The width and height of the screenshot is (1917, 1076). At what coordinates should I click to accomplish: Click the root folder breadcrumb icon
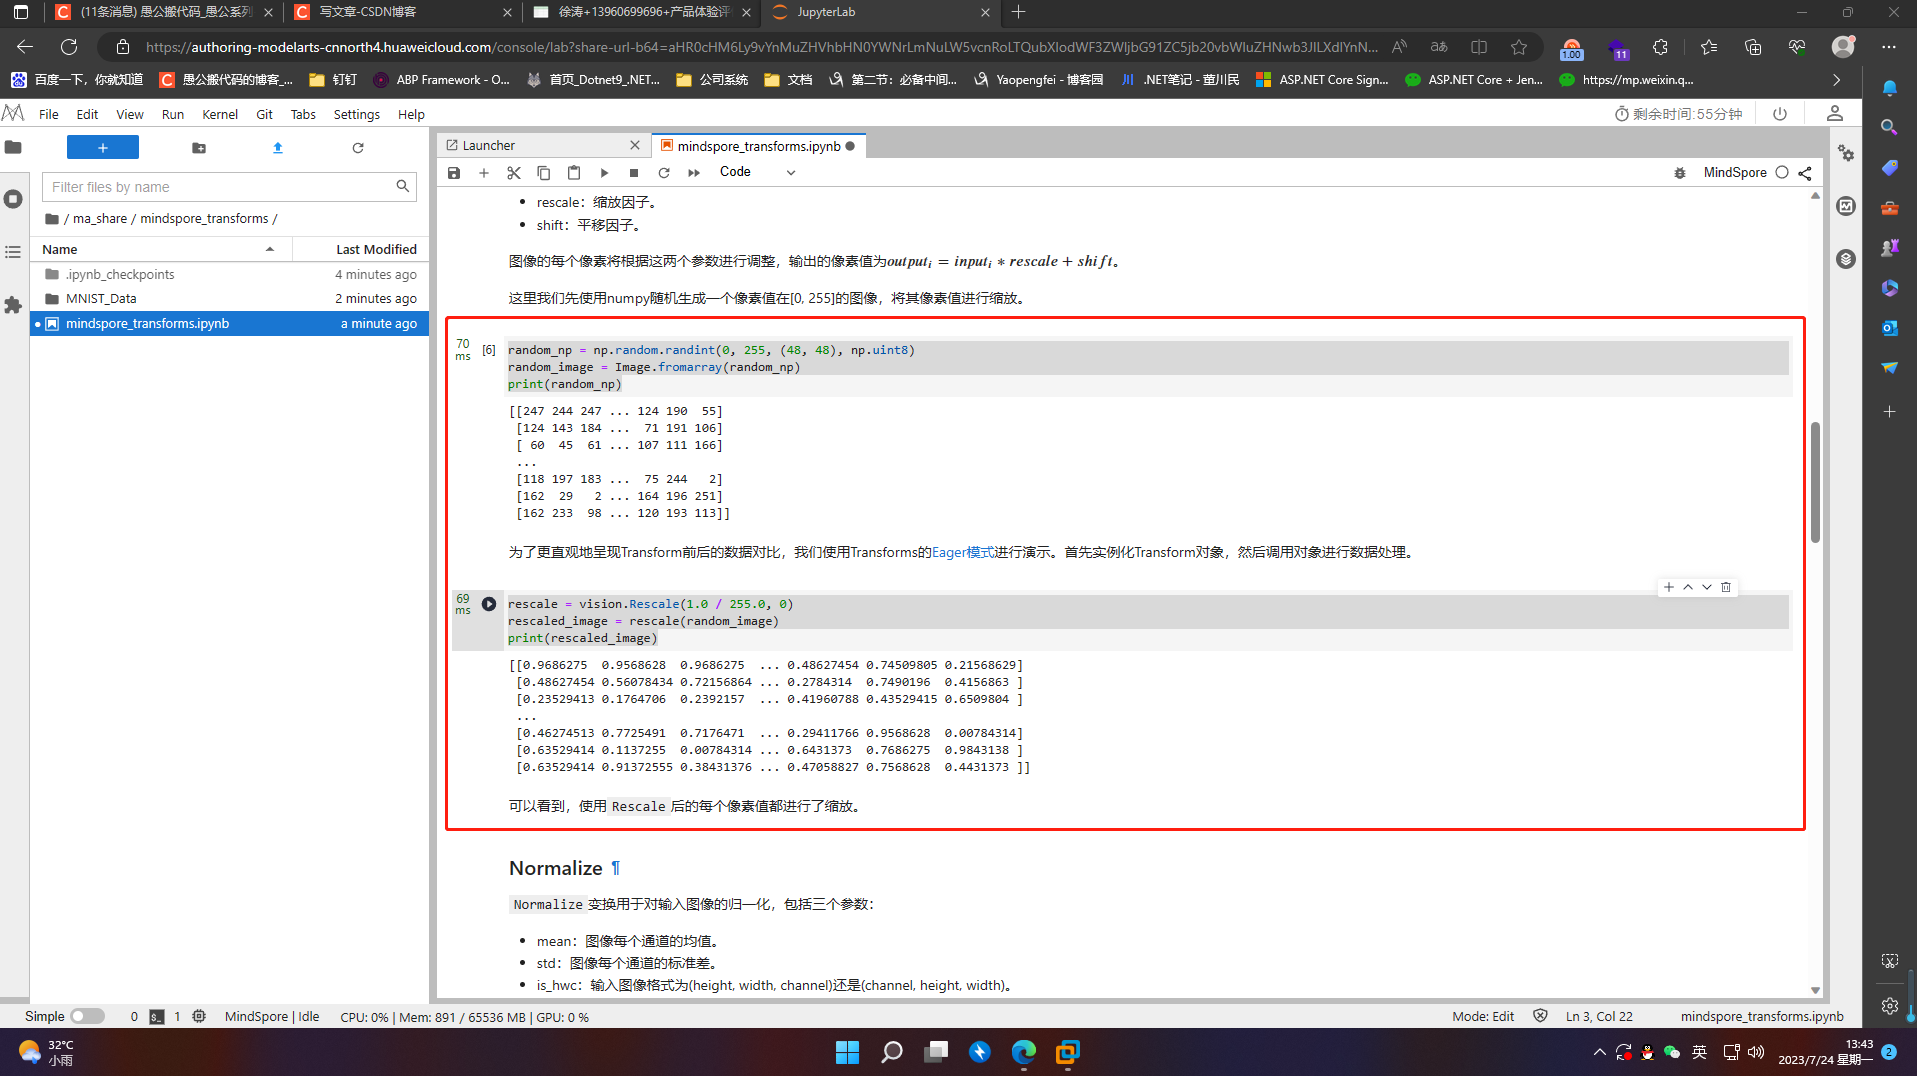pos(52,218)
